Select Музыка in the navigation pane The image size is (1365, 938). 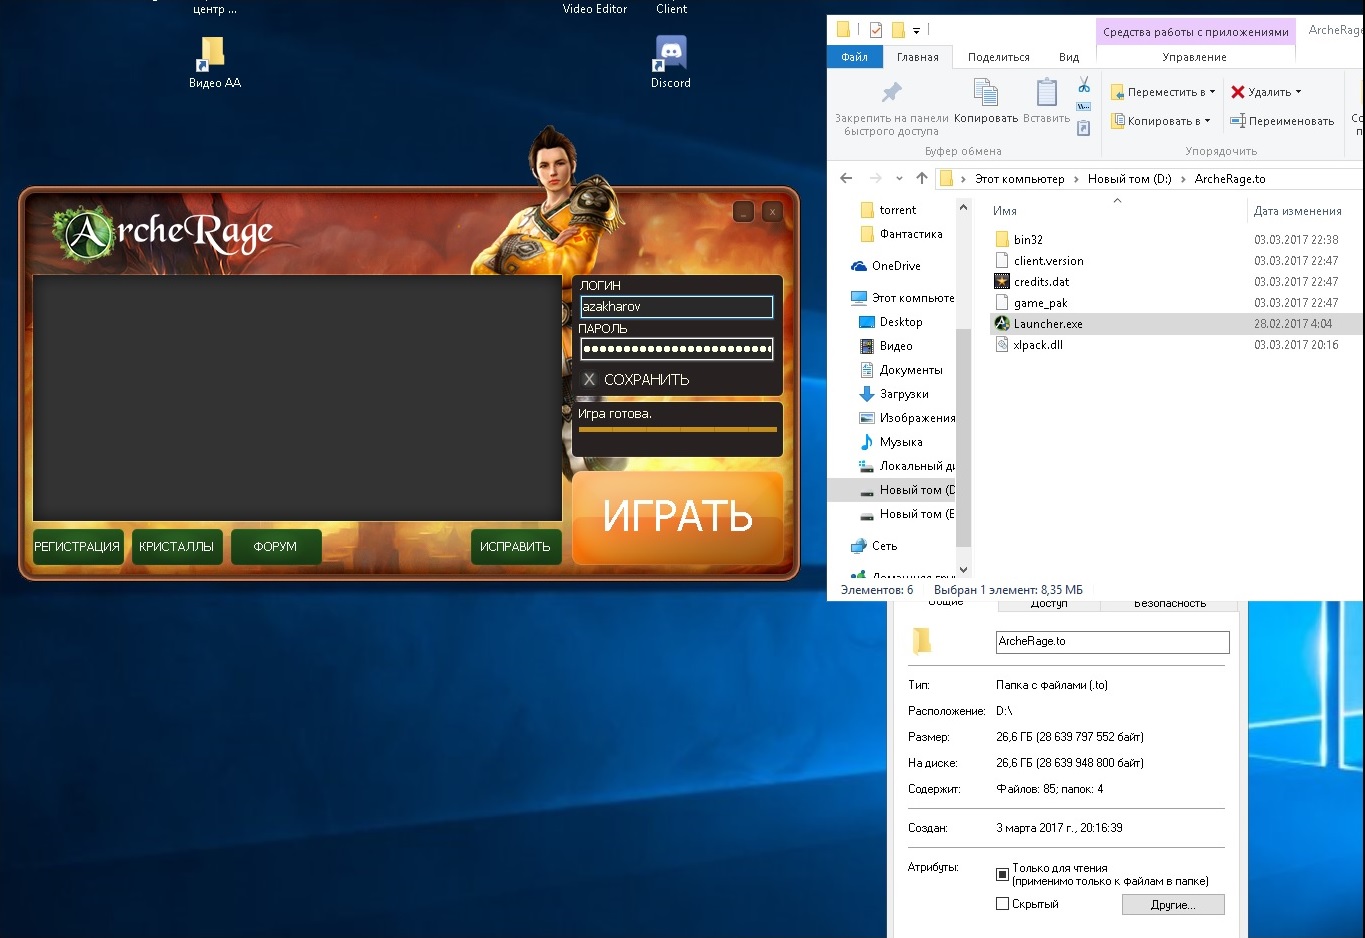point(901,442)
